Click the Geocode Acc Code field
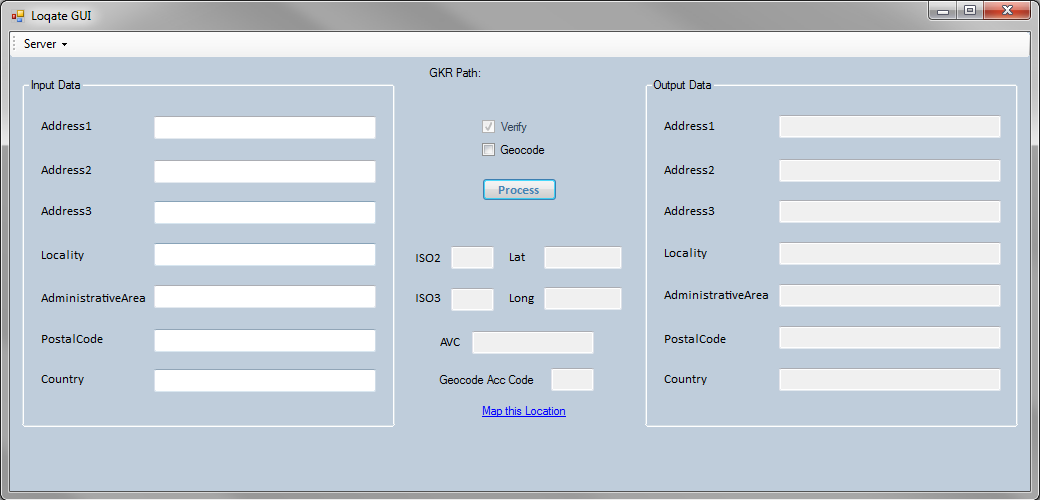 click(572, 379)
